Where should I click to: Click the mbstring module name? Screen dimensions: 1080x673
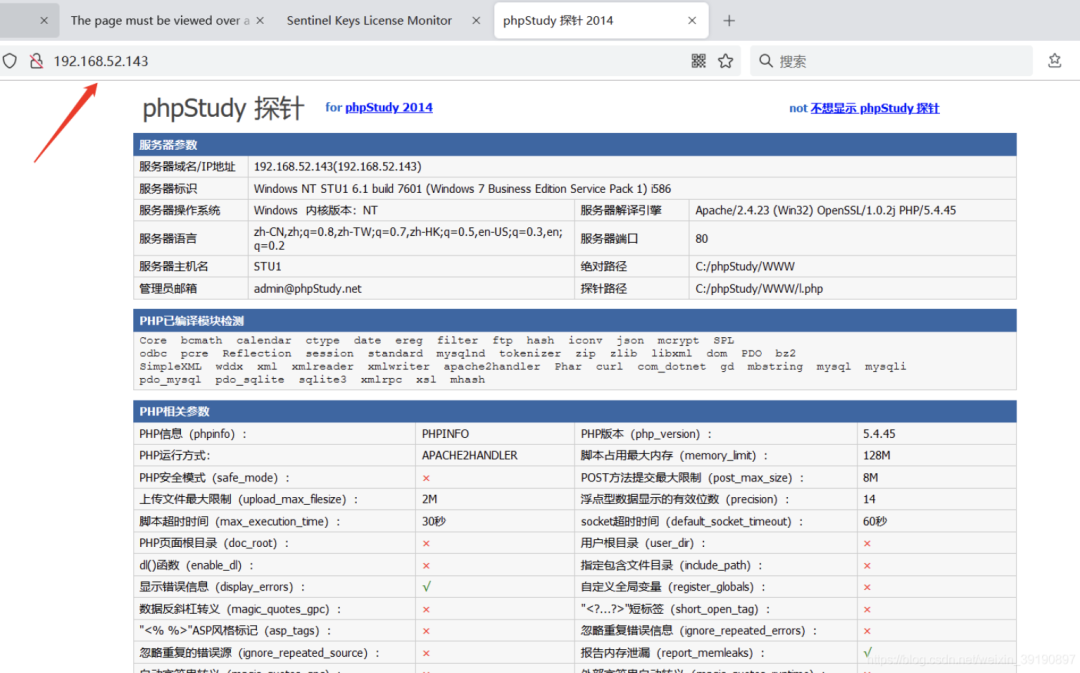pyautogui.click(x=775, y=366)
